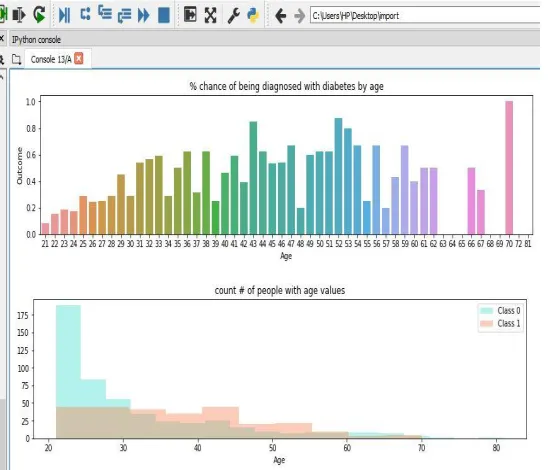Click the working directory path field
This screenshot has width=550, height=470.
click(425, 16)
